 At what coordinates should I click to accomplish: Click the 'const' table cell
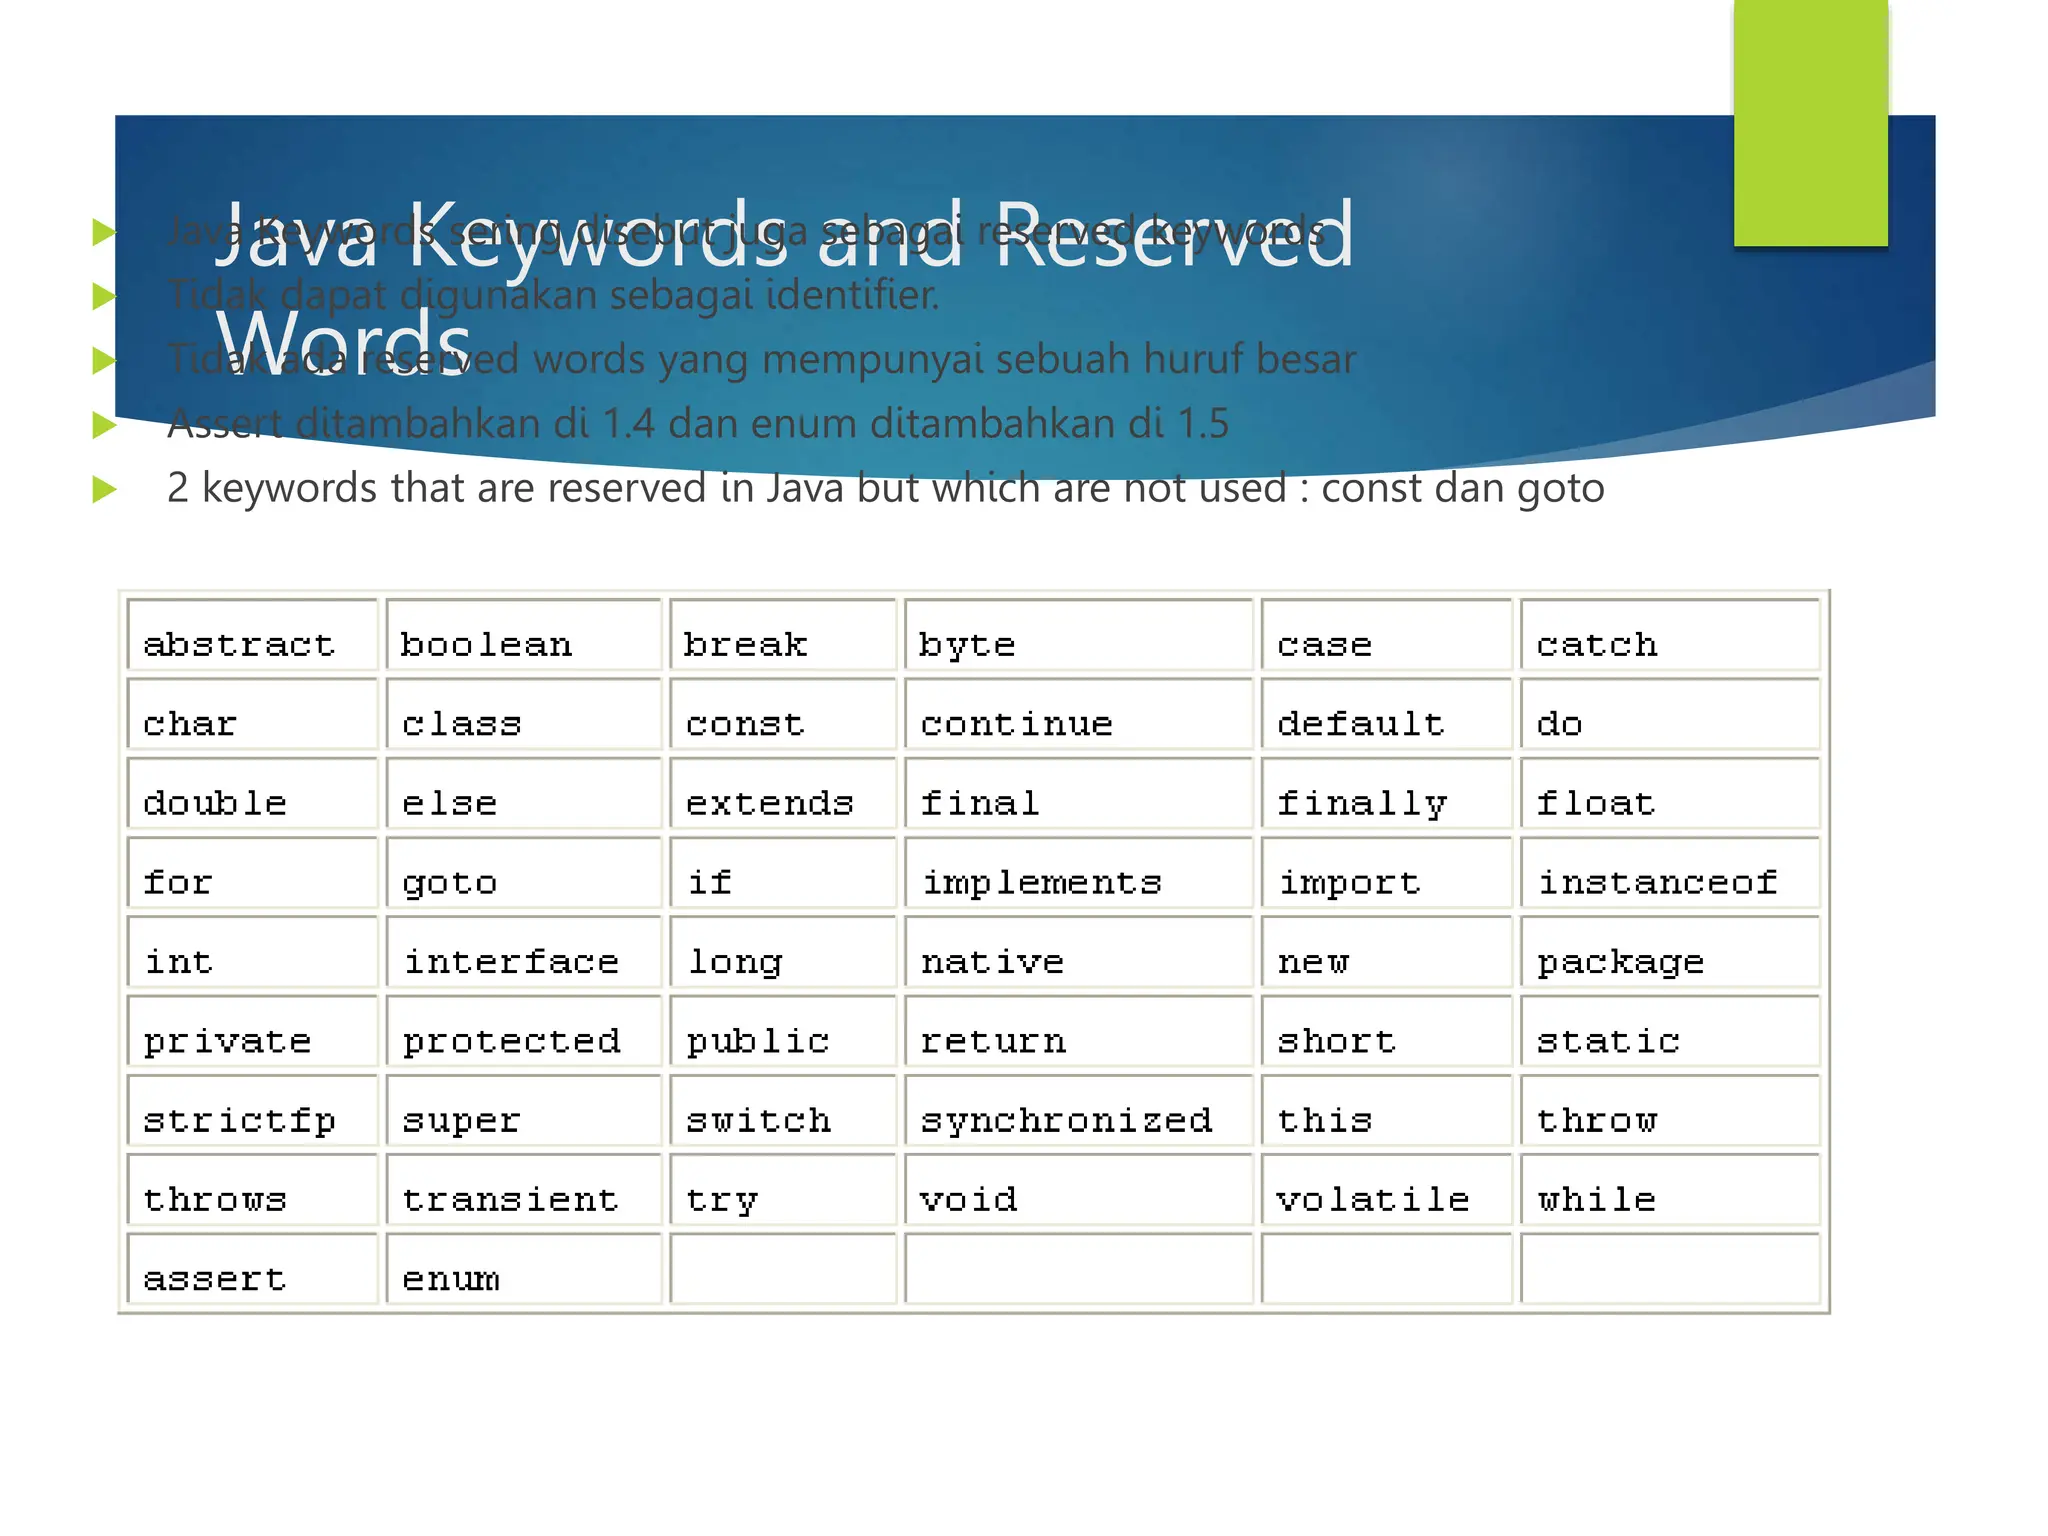[x=783, y=714]
